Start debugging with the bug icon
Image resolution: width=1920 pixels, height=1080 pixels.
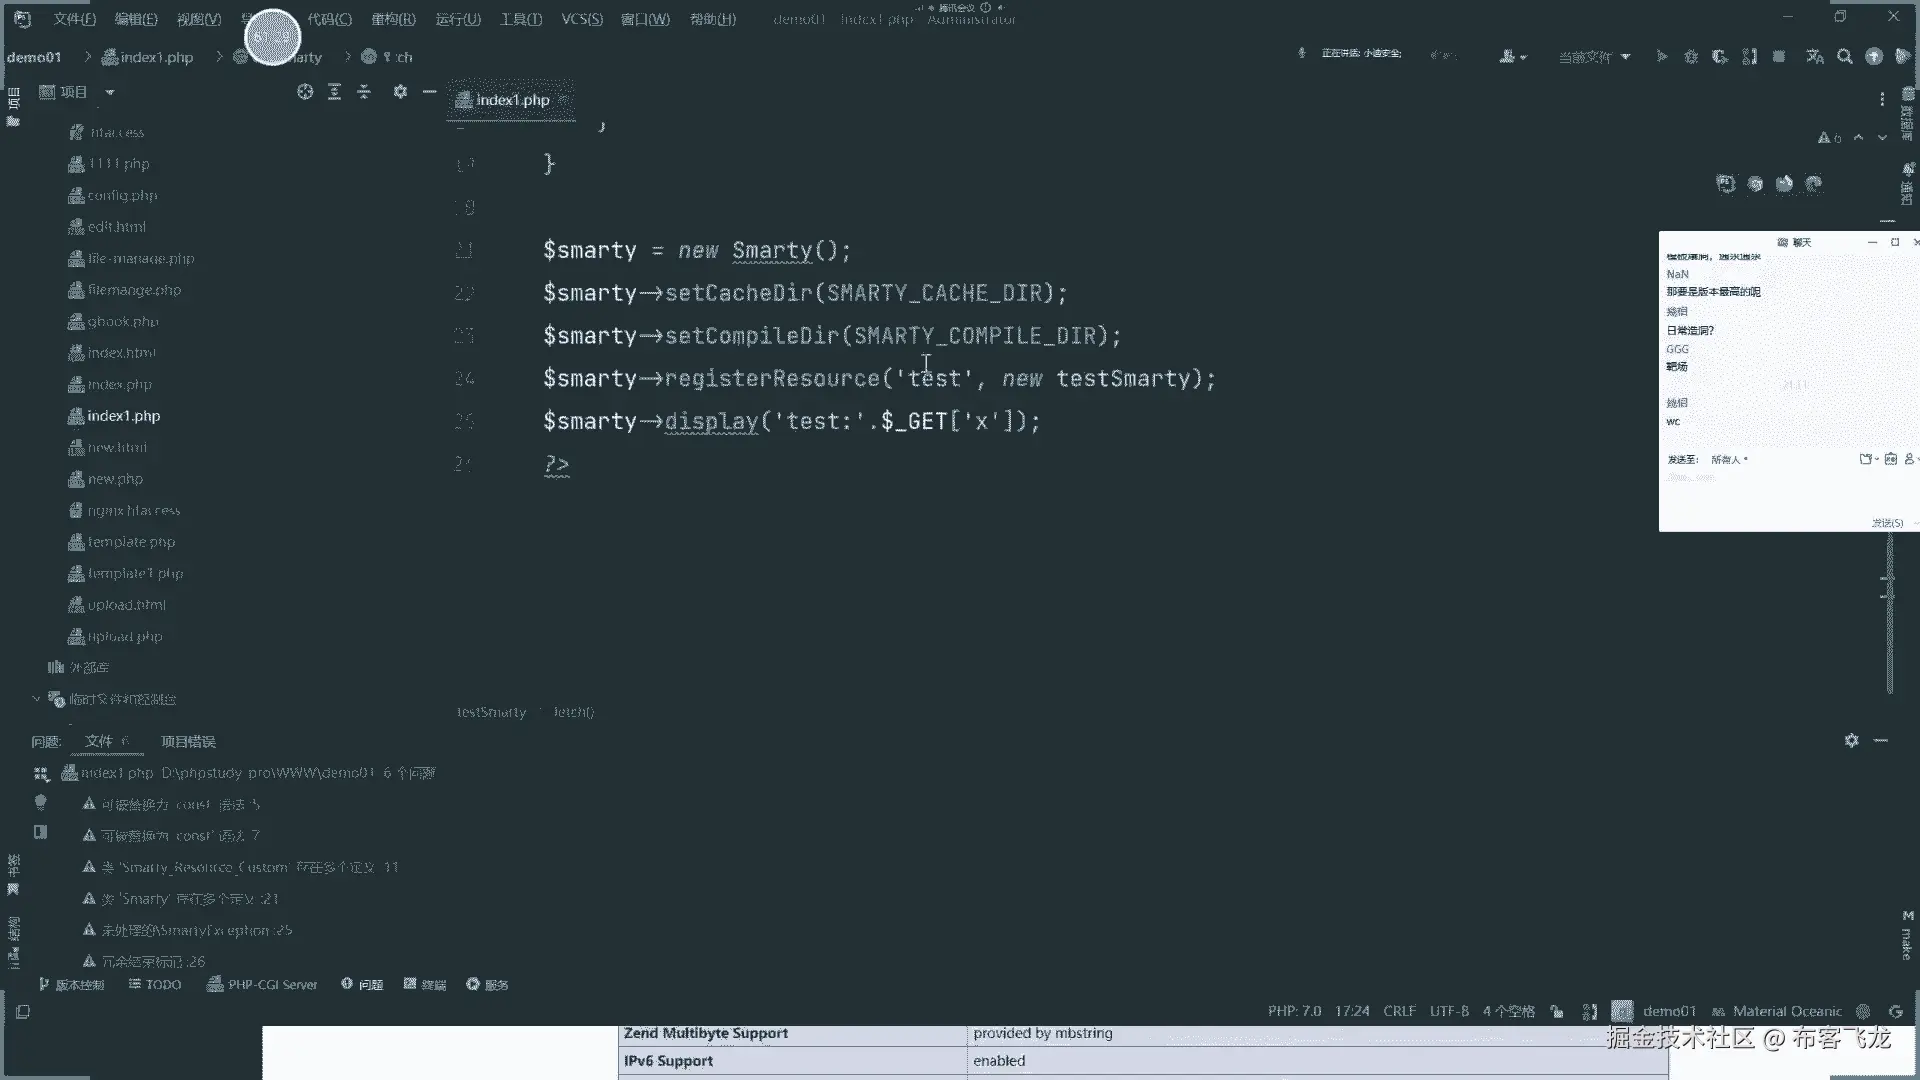tap(1691, 57)
